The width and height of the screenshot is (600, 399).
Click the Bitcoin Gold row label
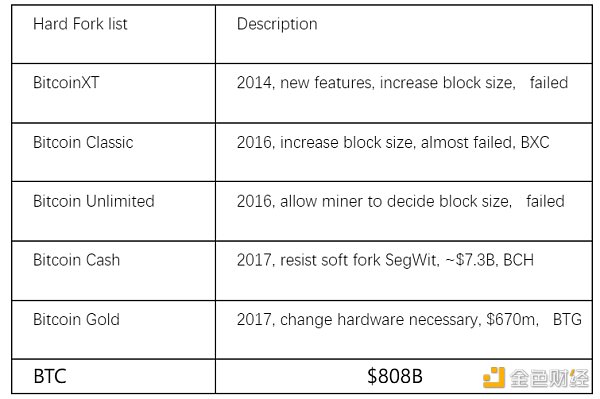tap(76, 319)
